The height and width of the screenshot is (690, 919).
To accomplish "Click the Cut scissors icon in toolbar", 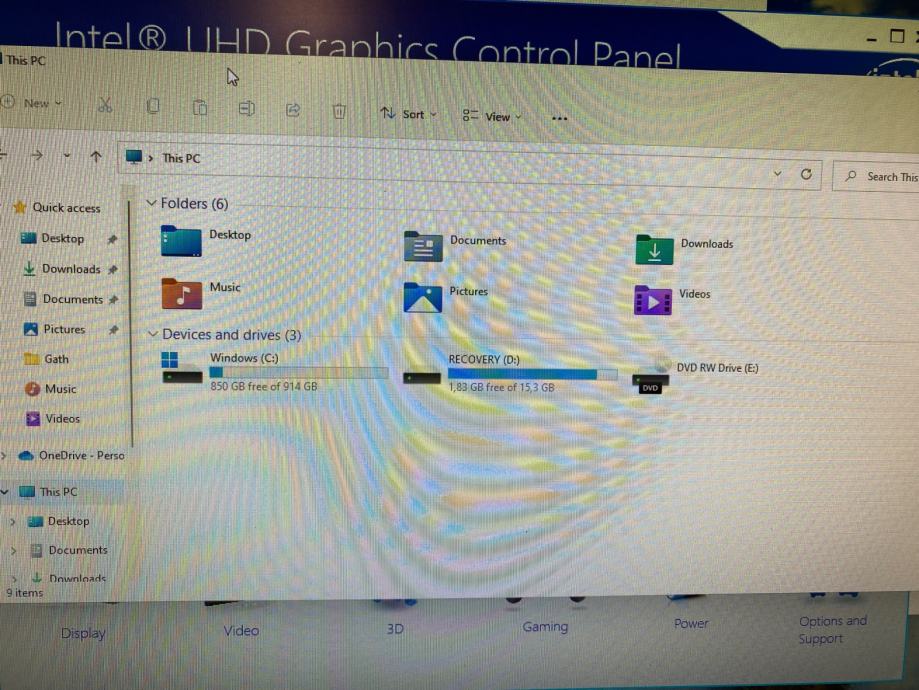I will pos(105,105).
